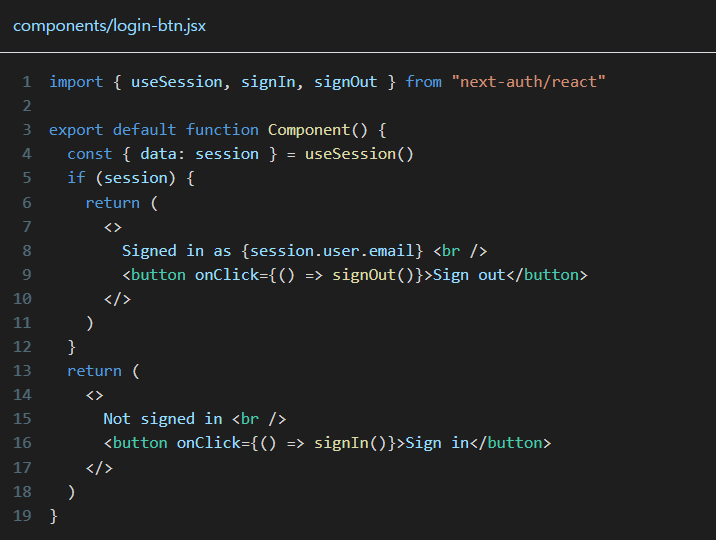Click the 'return (' on line 6
Screen dimensions: 716x540
click(121, 202)
